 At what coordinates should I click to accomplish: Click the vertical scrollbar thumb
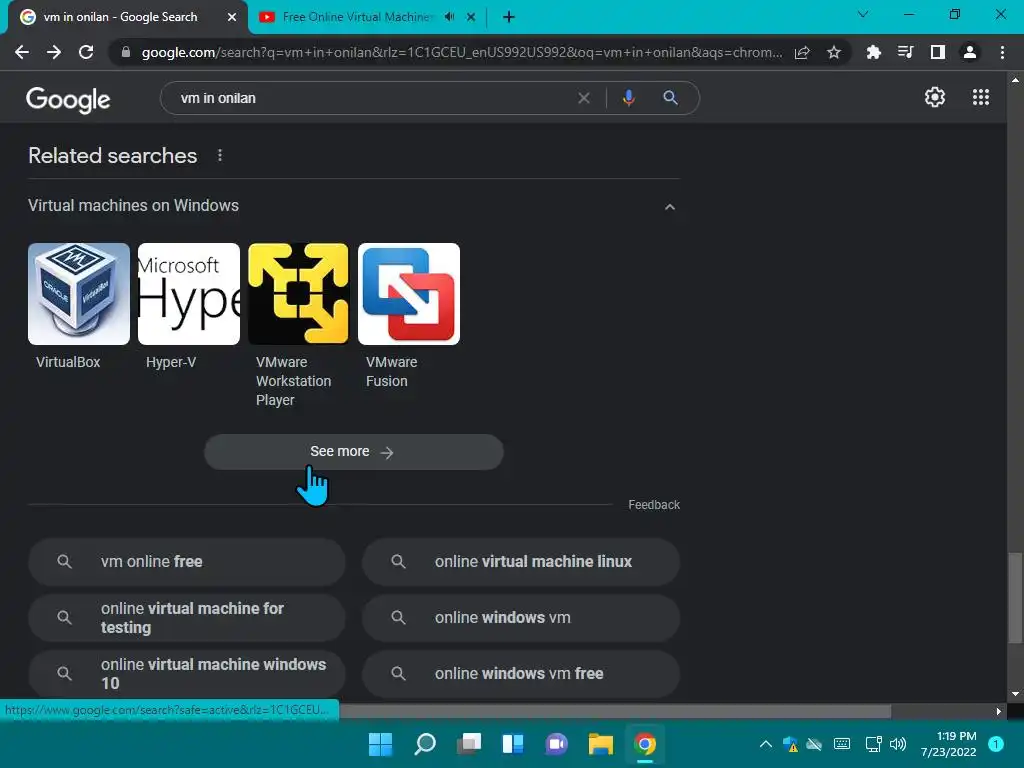point(1014,598)
